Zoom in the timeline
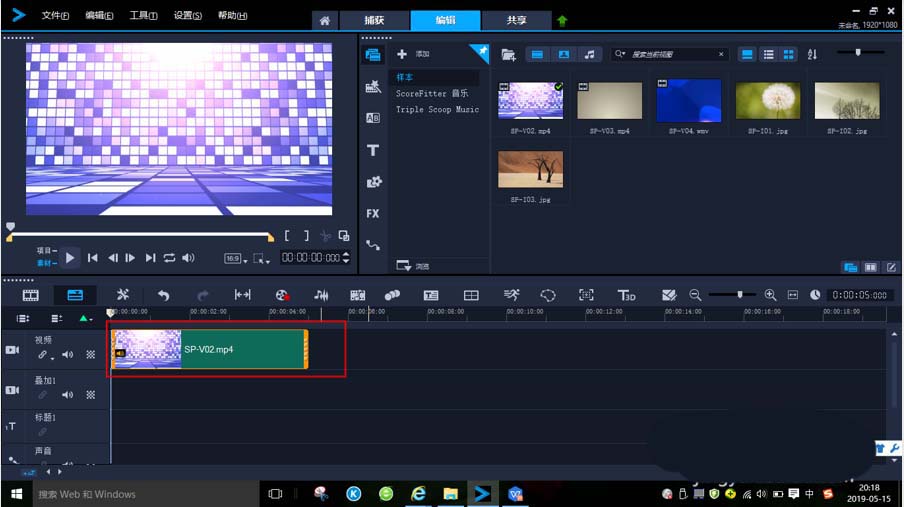Image resolution: width=904 pixels, height=507 pixels. (770, 295)
